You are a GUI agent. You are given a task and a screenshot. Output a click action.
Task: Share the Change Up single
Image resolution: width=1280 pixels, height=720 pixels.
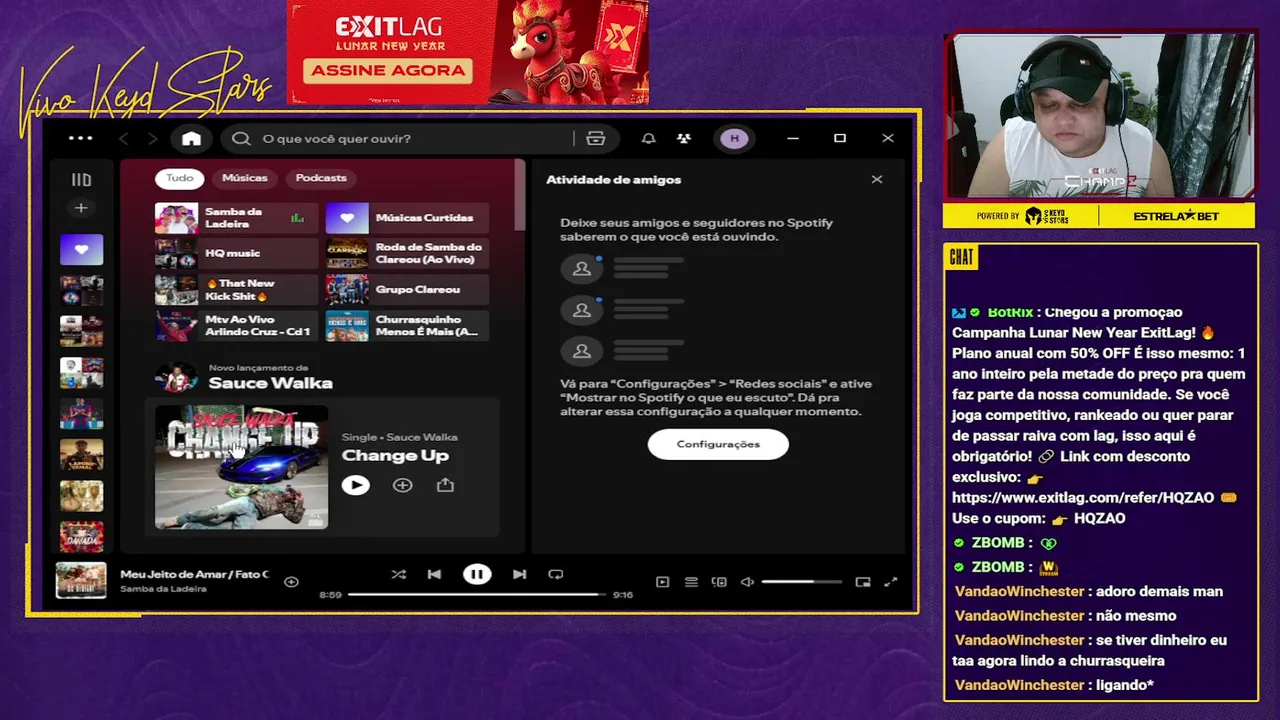pos(445,485)
